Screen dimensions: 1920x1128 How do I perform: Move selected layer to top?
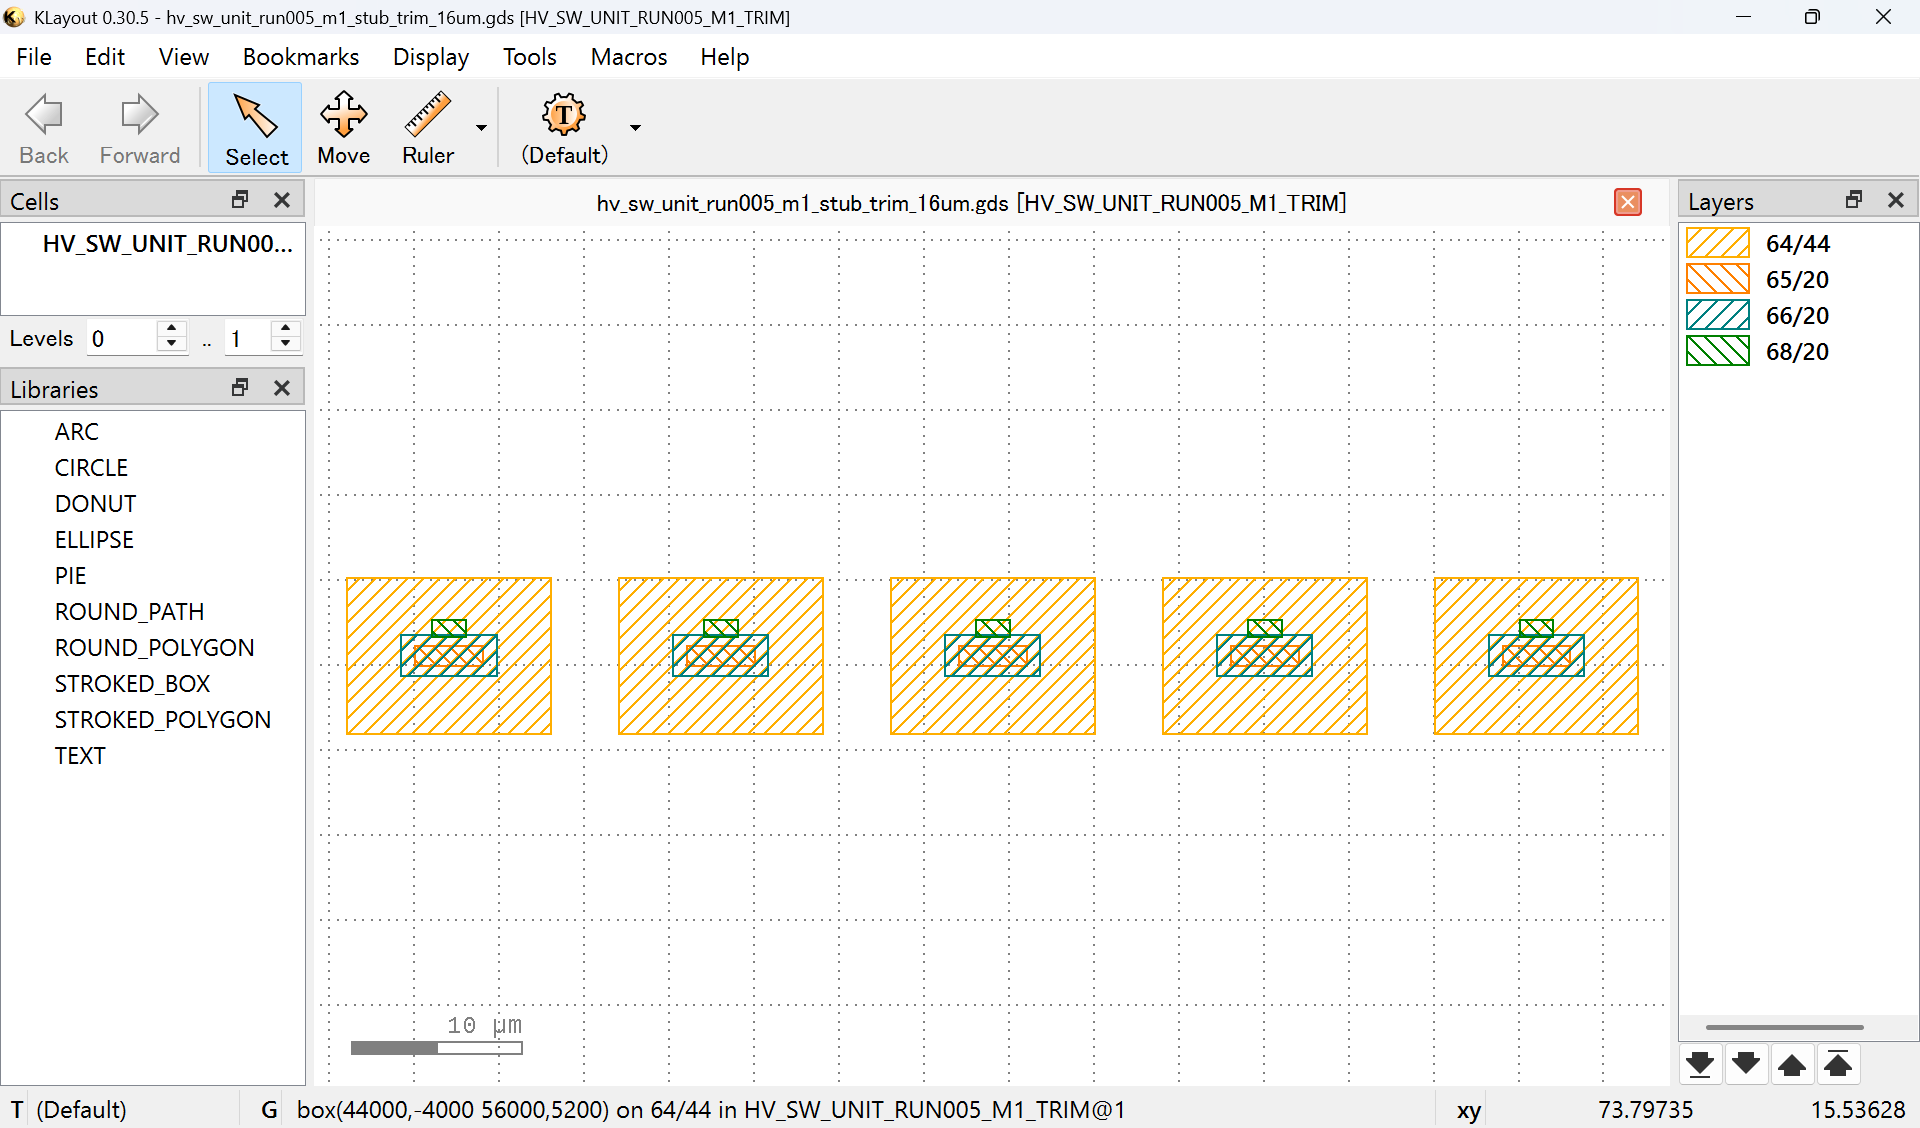tap(1838, 1064)
